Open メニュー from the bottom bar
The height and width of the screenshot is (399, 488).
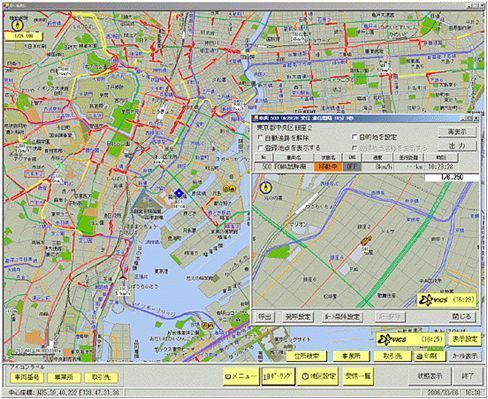click(x=241, y=376)
